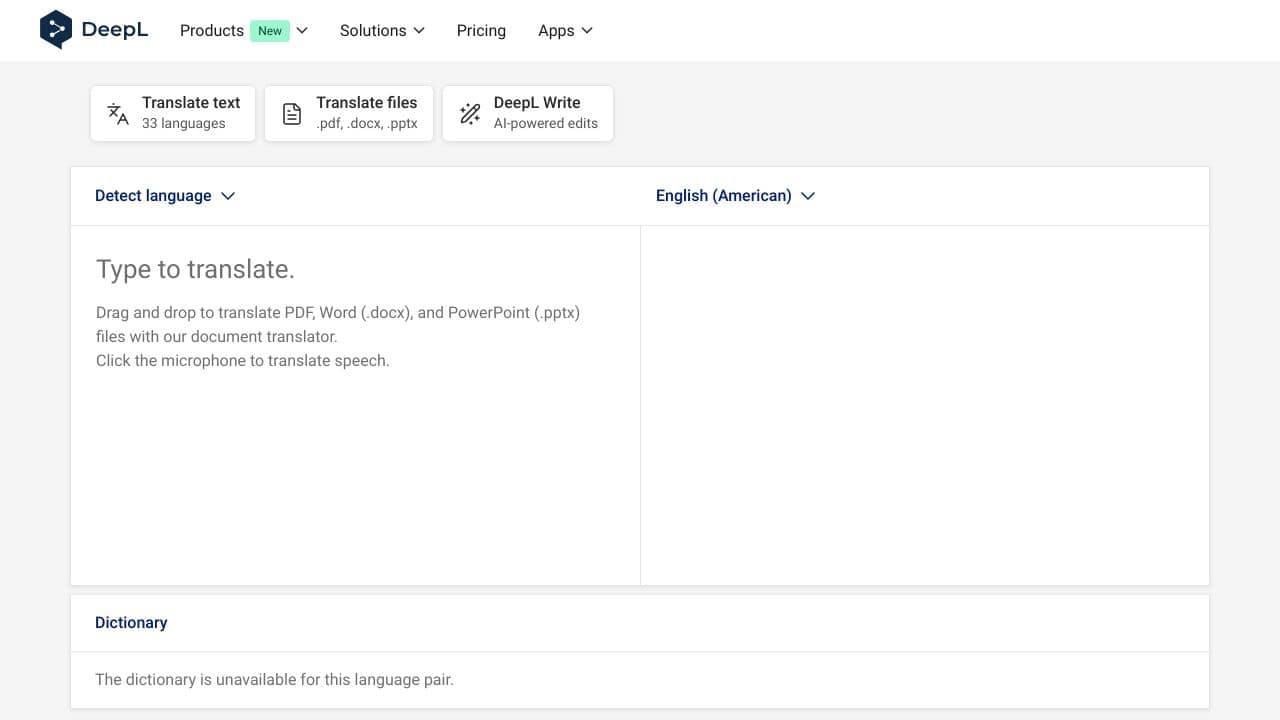Click the English (American) chevron

coord(808,196)
